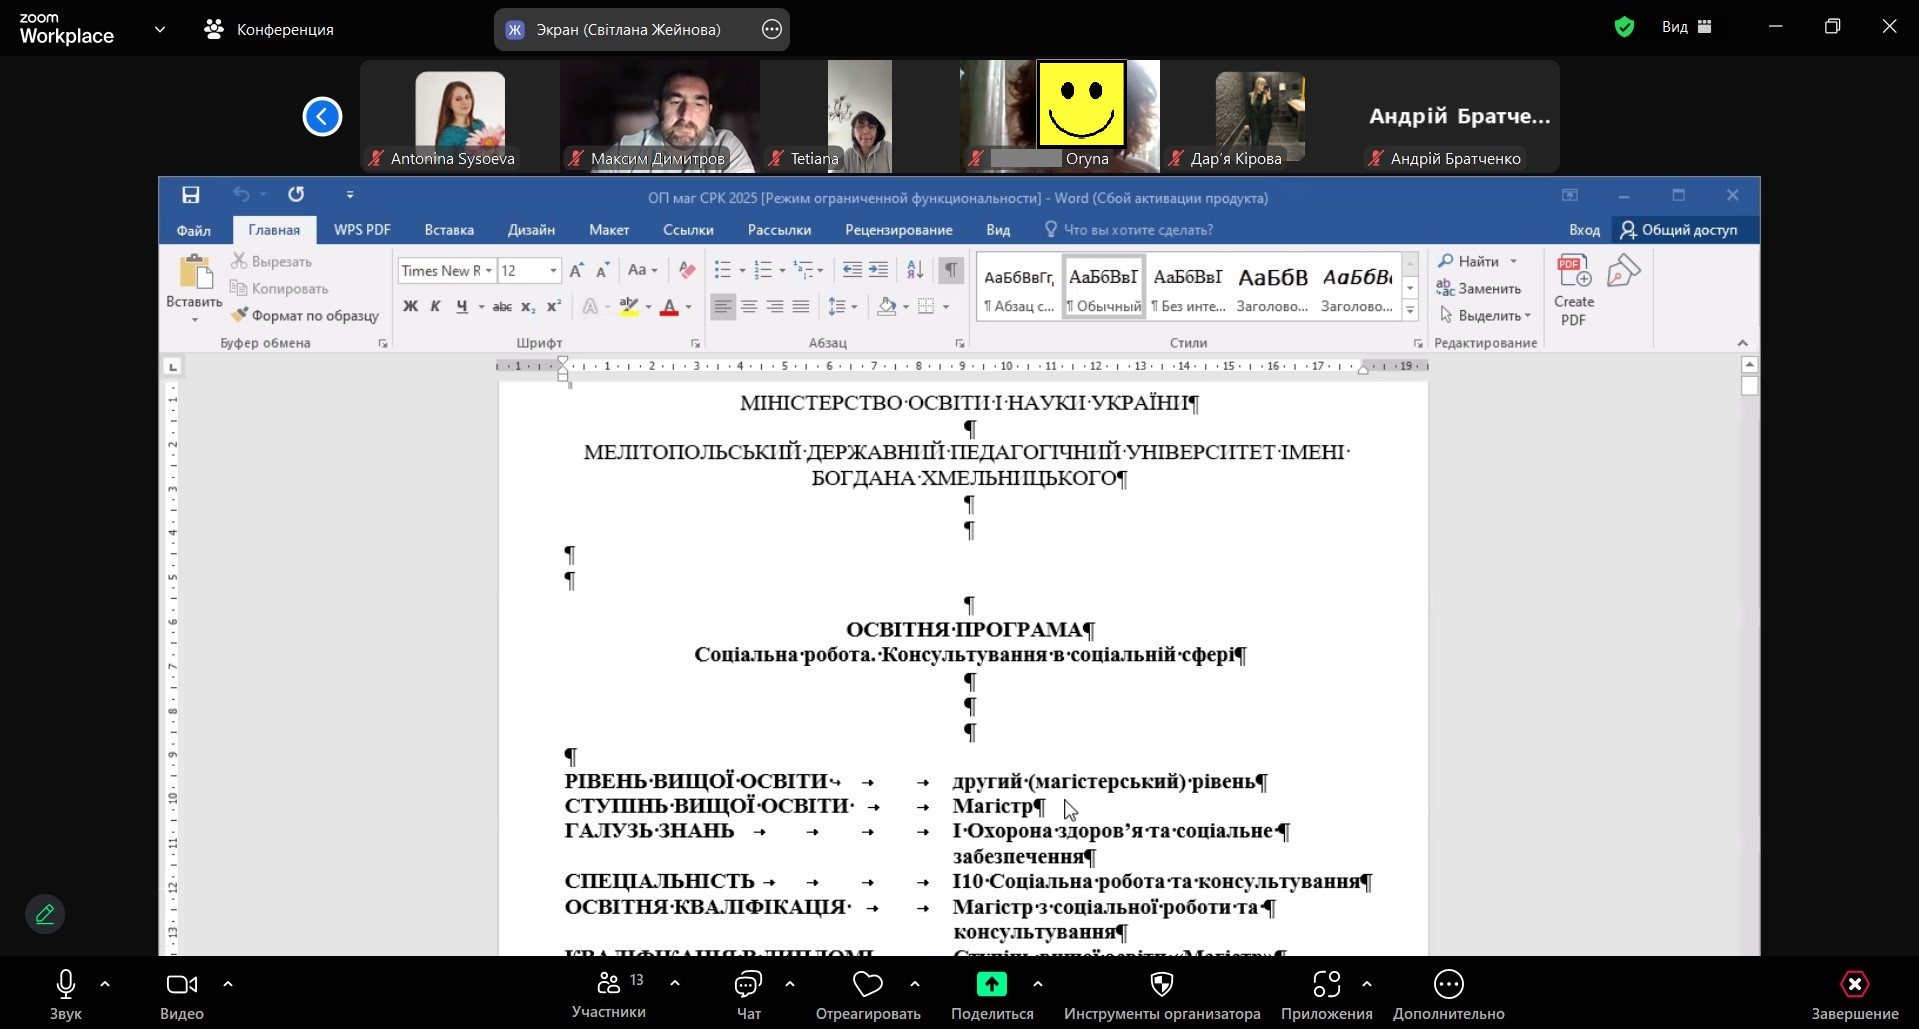Redo action in Word quick access toolbar
Screen dimensions: 1919x1029
pos(296,195)
